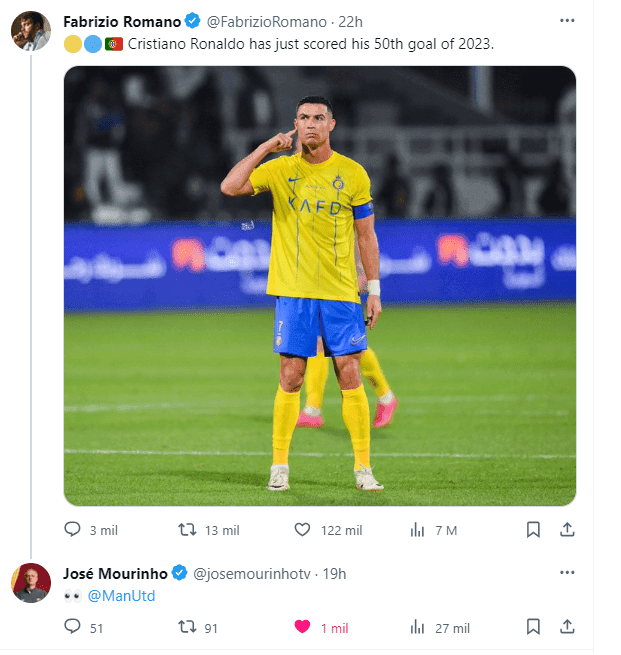This screenshot has width=621, height=655.
Task: Bookmark Fabrizio Romano's tweet
Action: (x=533, y=530)
